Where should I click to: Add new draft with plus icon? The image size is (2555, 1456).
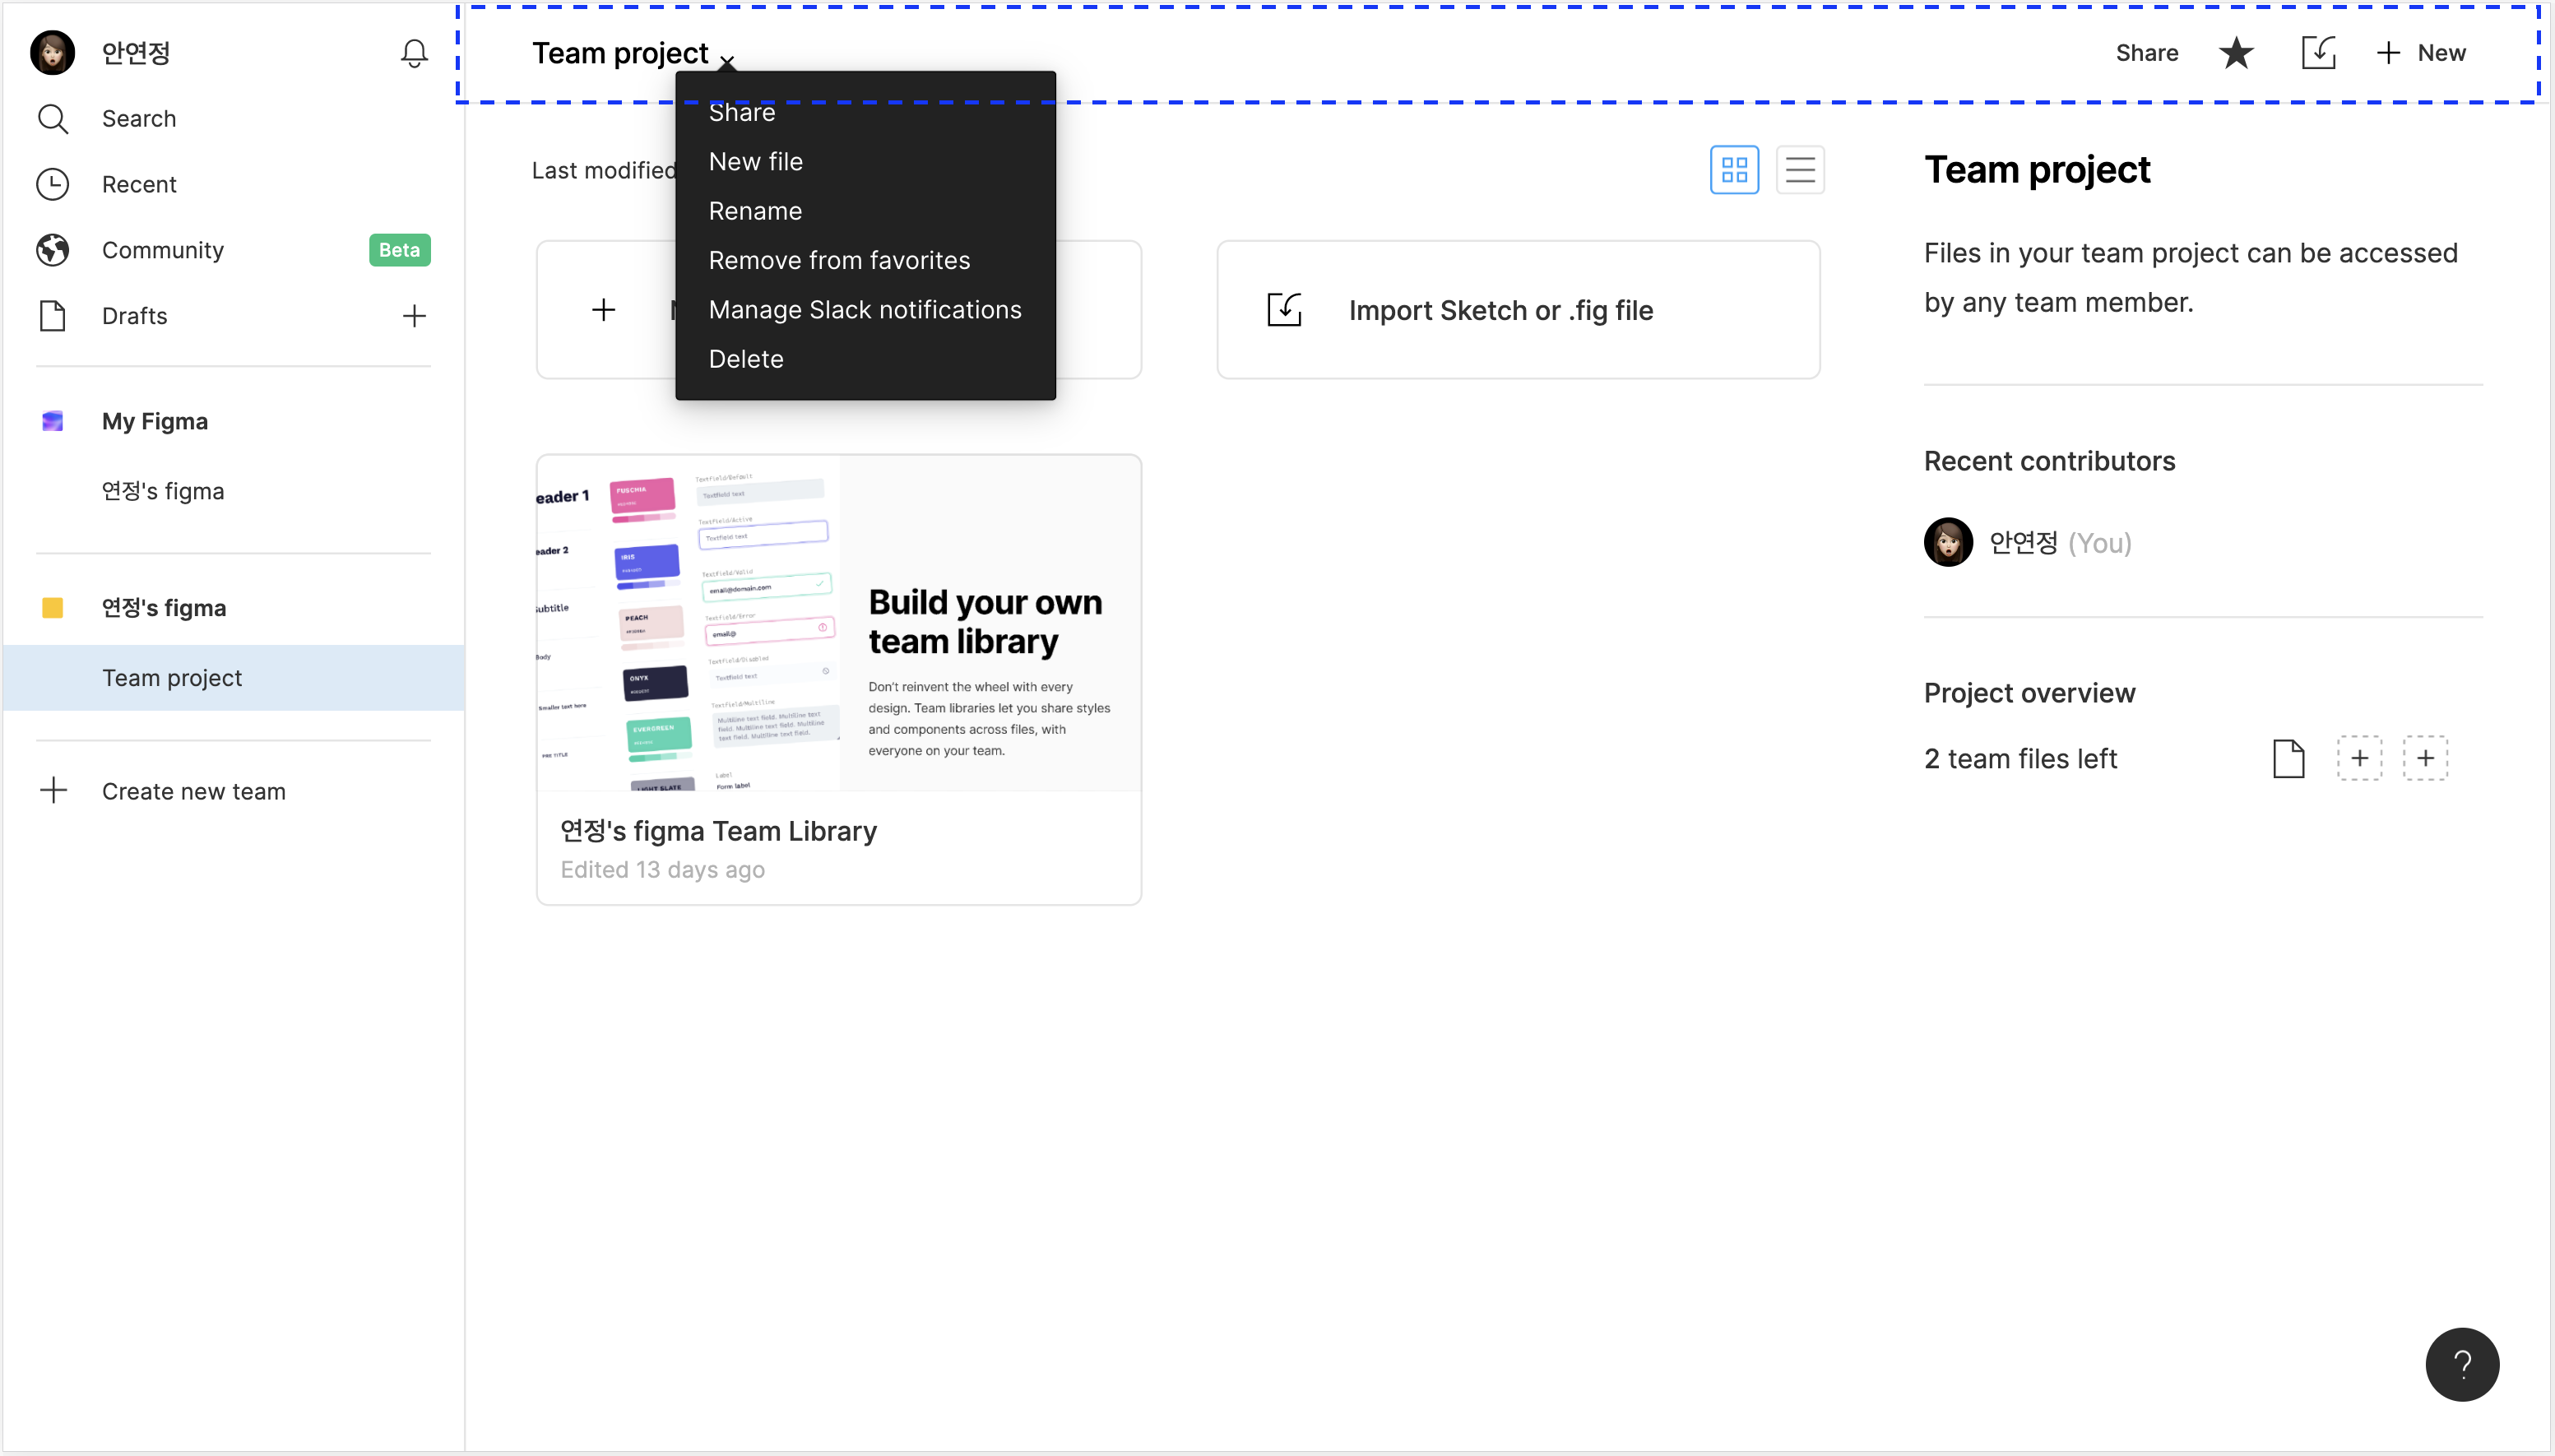[x=414, y=316]
